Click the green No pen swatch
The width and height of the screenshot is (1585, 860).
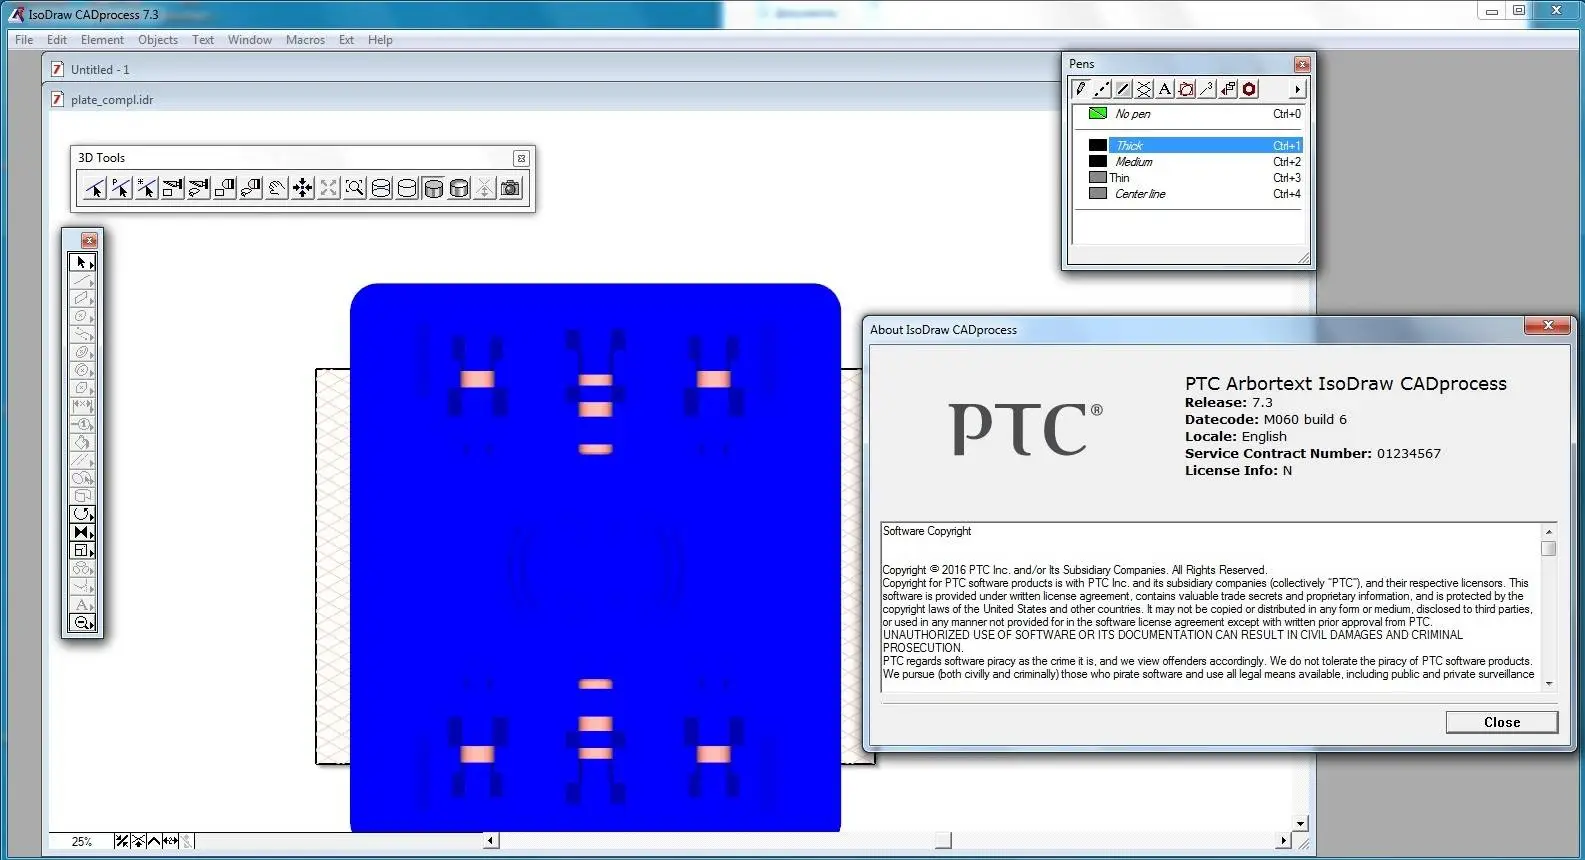(x=1097, y=113)
